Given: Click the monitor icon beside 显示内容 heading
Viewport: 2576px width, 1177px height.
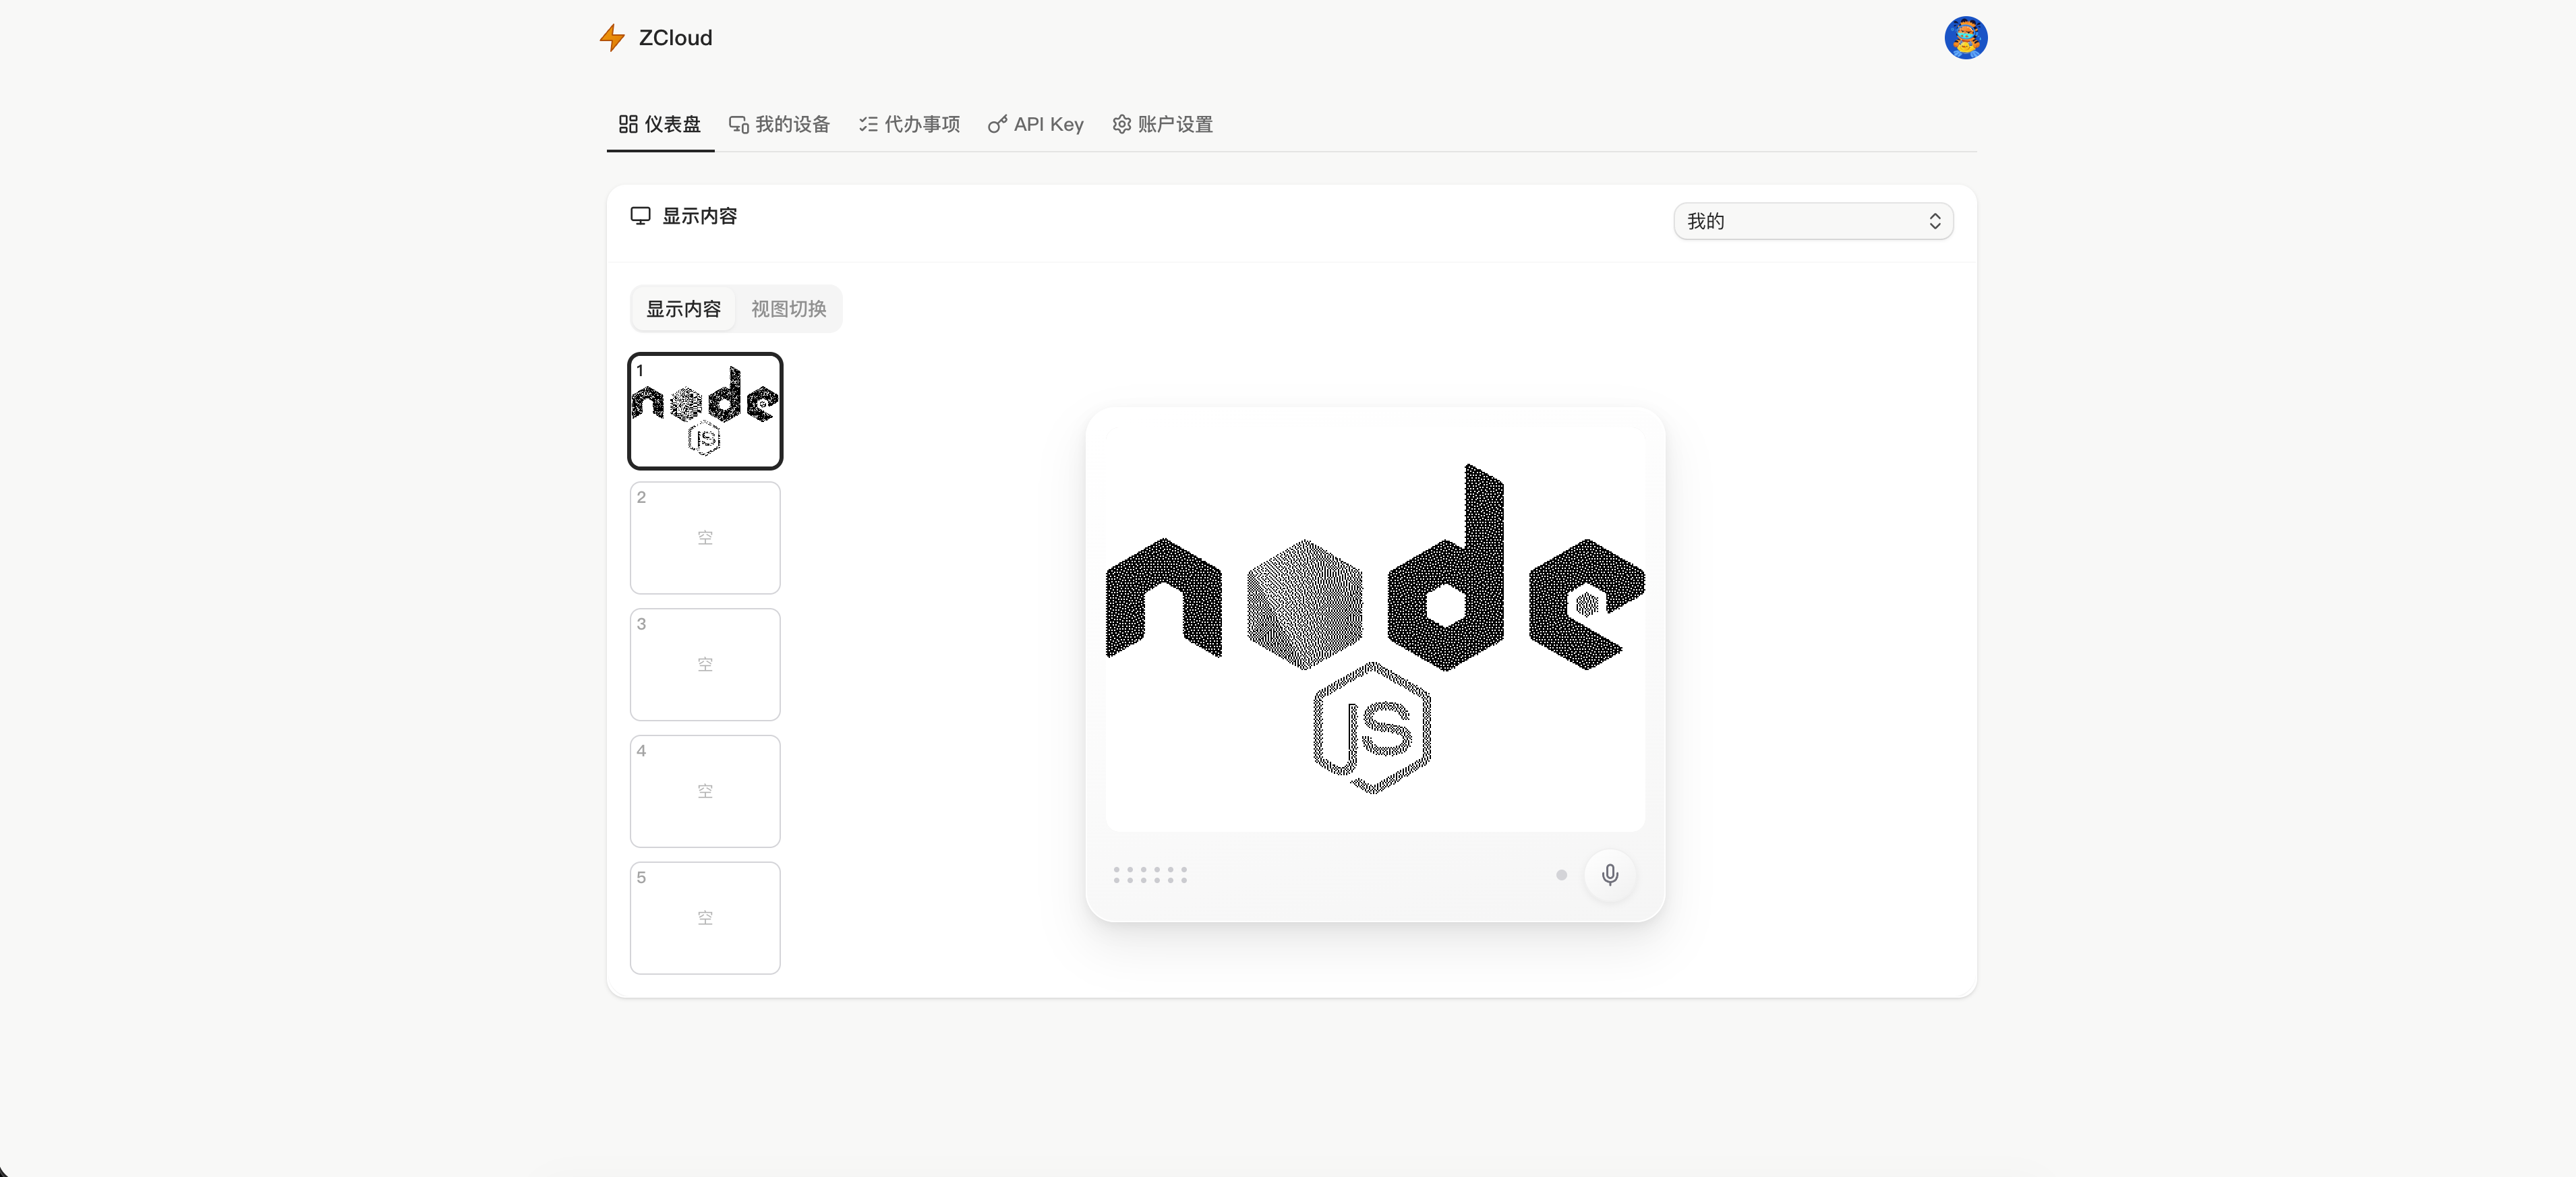Looking at the screenshot, I should [641, 216].
